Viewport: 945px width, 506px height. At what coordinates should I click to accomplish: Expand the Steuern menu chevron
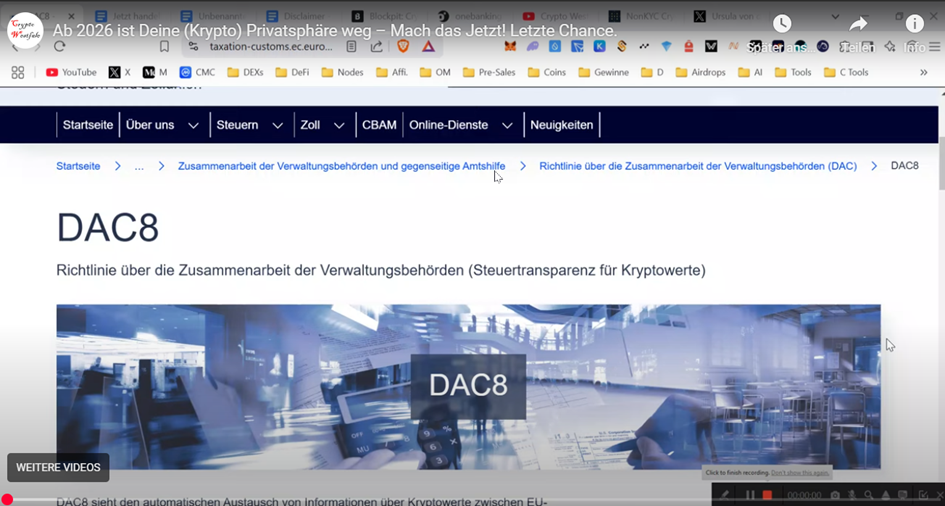tap(278, 126)
